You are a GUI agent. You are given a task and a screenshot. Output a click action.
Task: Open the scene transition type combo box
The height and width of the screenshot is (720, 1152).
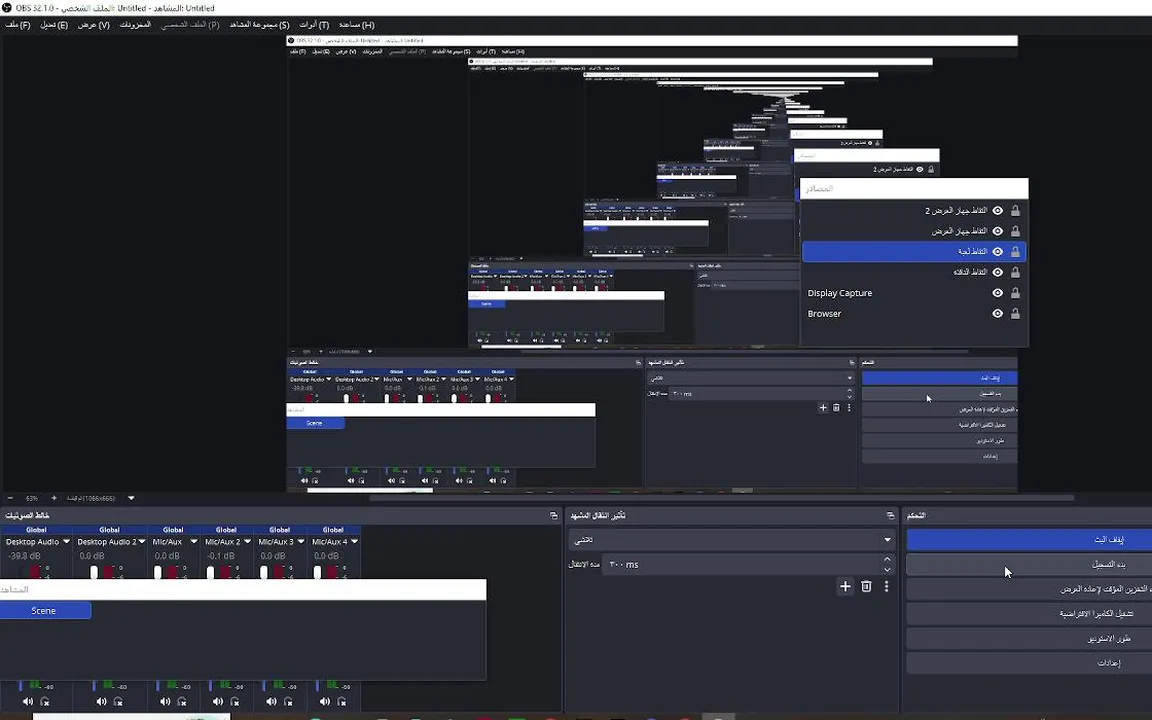(732, 540)
